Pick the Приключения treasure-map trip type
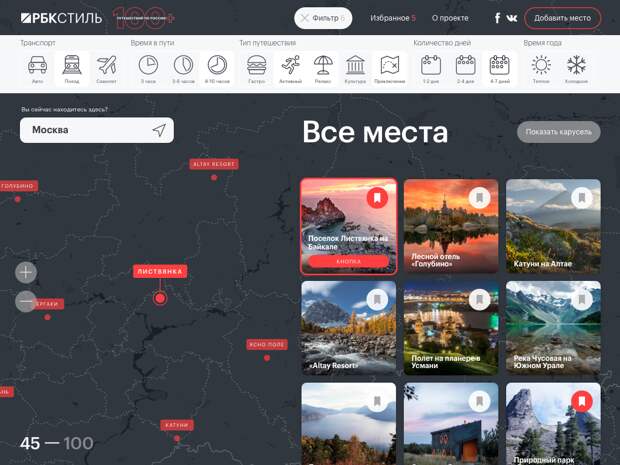620x465 pixels. pyautogui.click(x=390, y=69)
